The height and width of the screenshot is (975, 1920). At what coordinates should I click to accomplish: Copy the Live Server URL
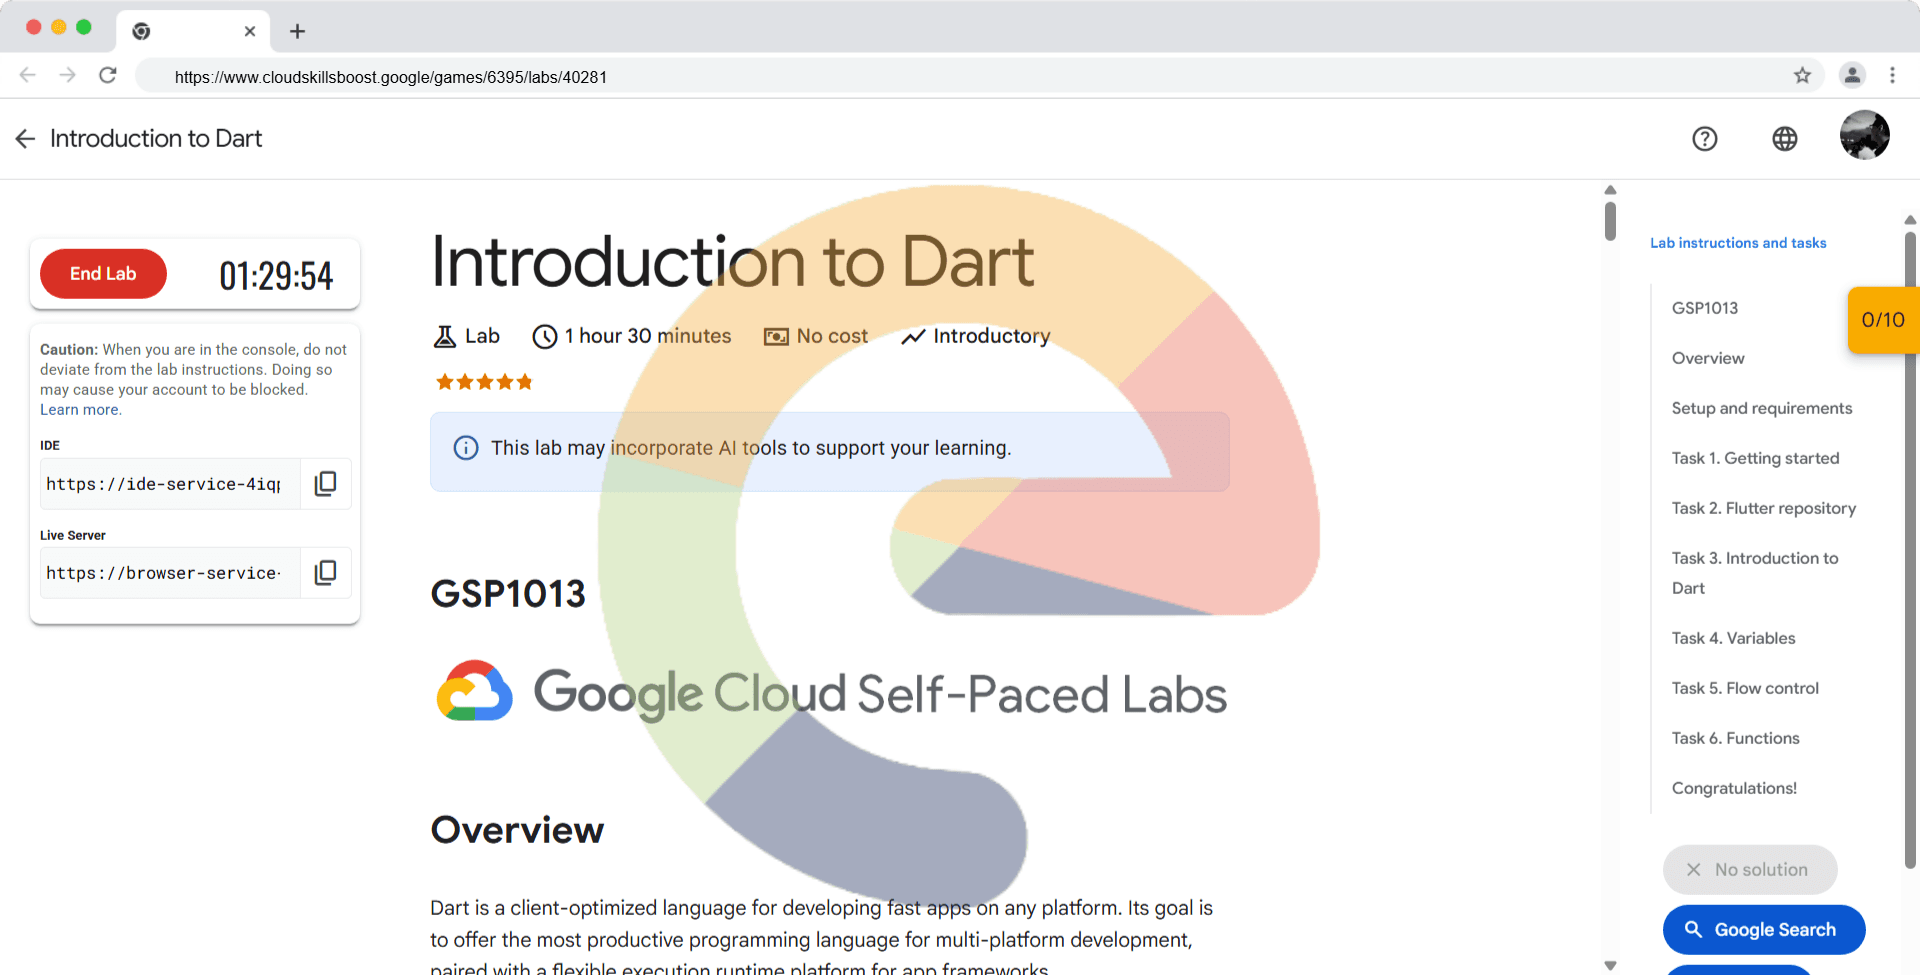(x=325, y=573)
